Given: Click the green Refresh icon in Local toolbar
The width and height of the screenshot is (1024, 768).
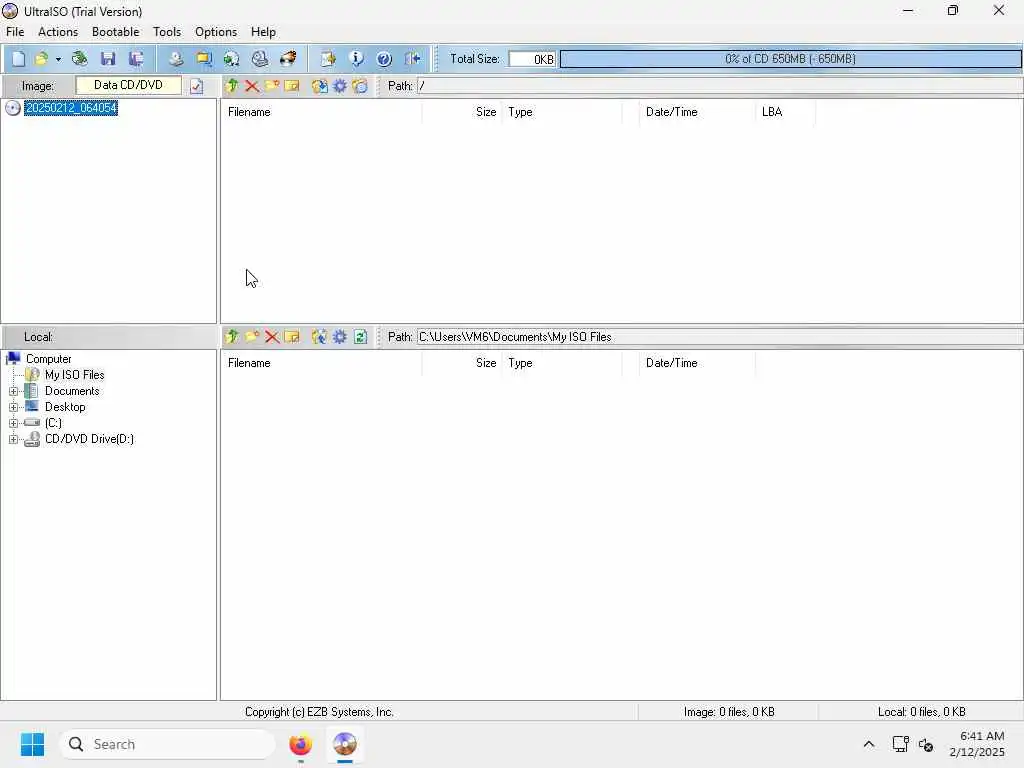Looking at the screenshot, I should click(x=360, y=337).
